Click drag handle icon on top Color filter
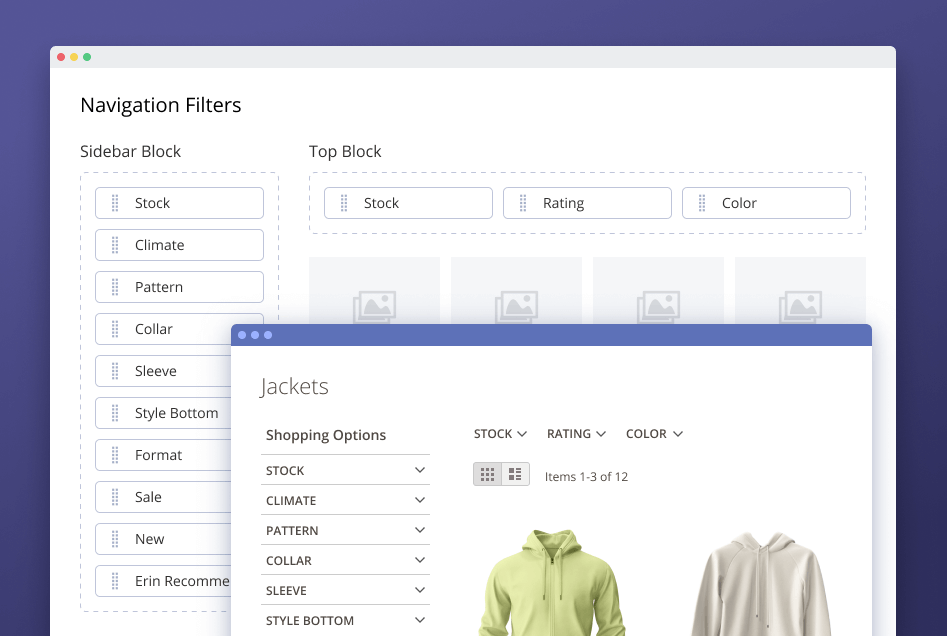Screen dimensions: 947x636 (702, 203)
